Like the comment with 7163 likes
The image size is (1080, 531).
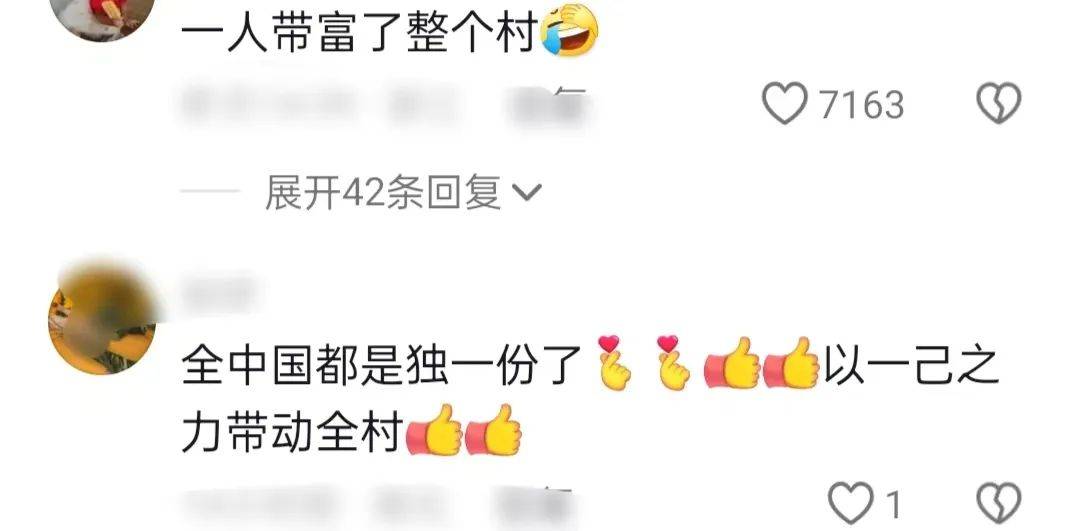784,103
